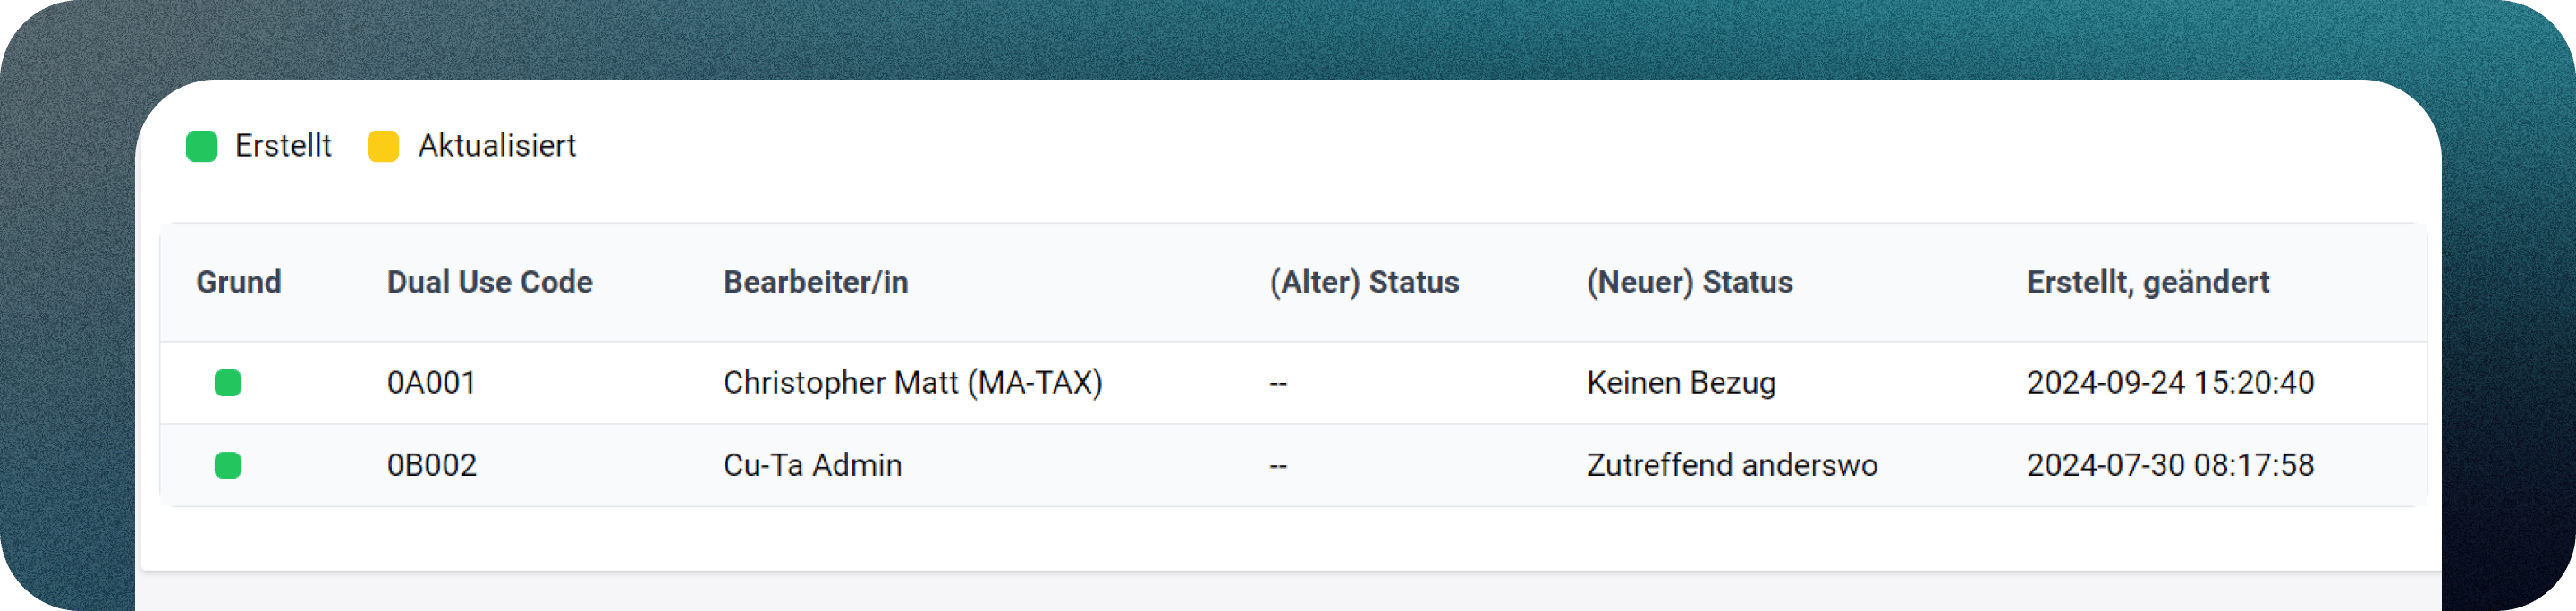Sort by the Grund column header
Screen dimensions: 2576x611
[x=238, y=282]
